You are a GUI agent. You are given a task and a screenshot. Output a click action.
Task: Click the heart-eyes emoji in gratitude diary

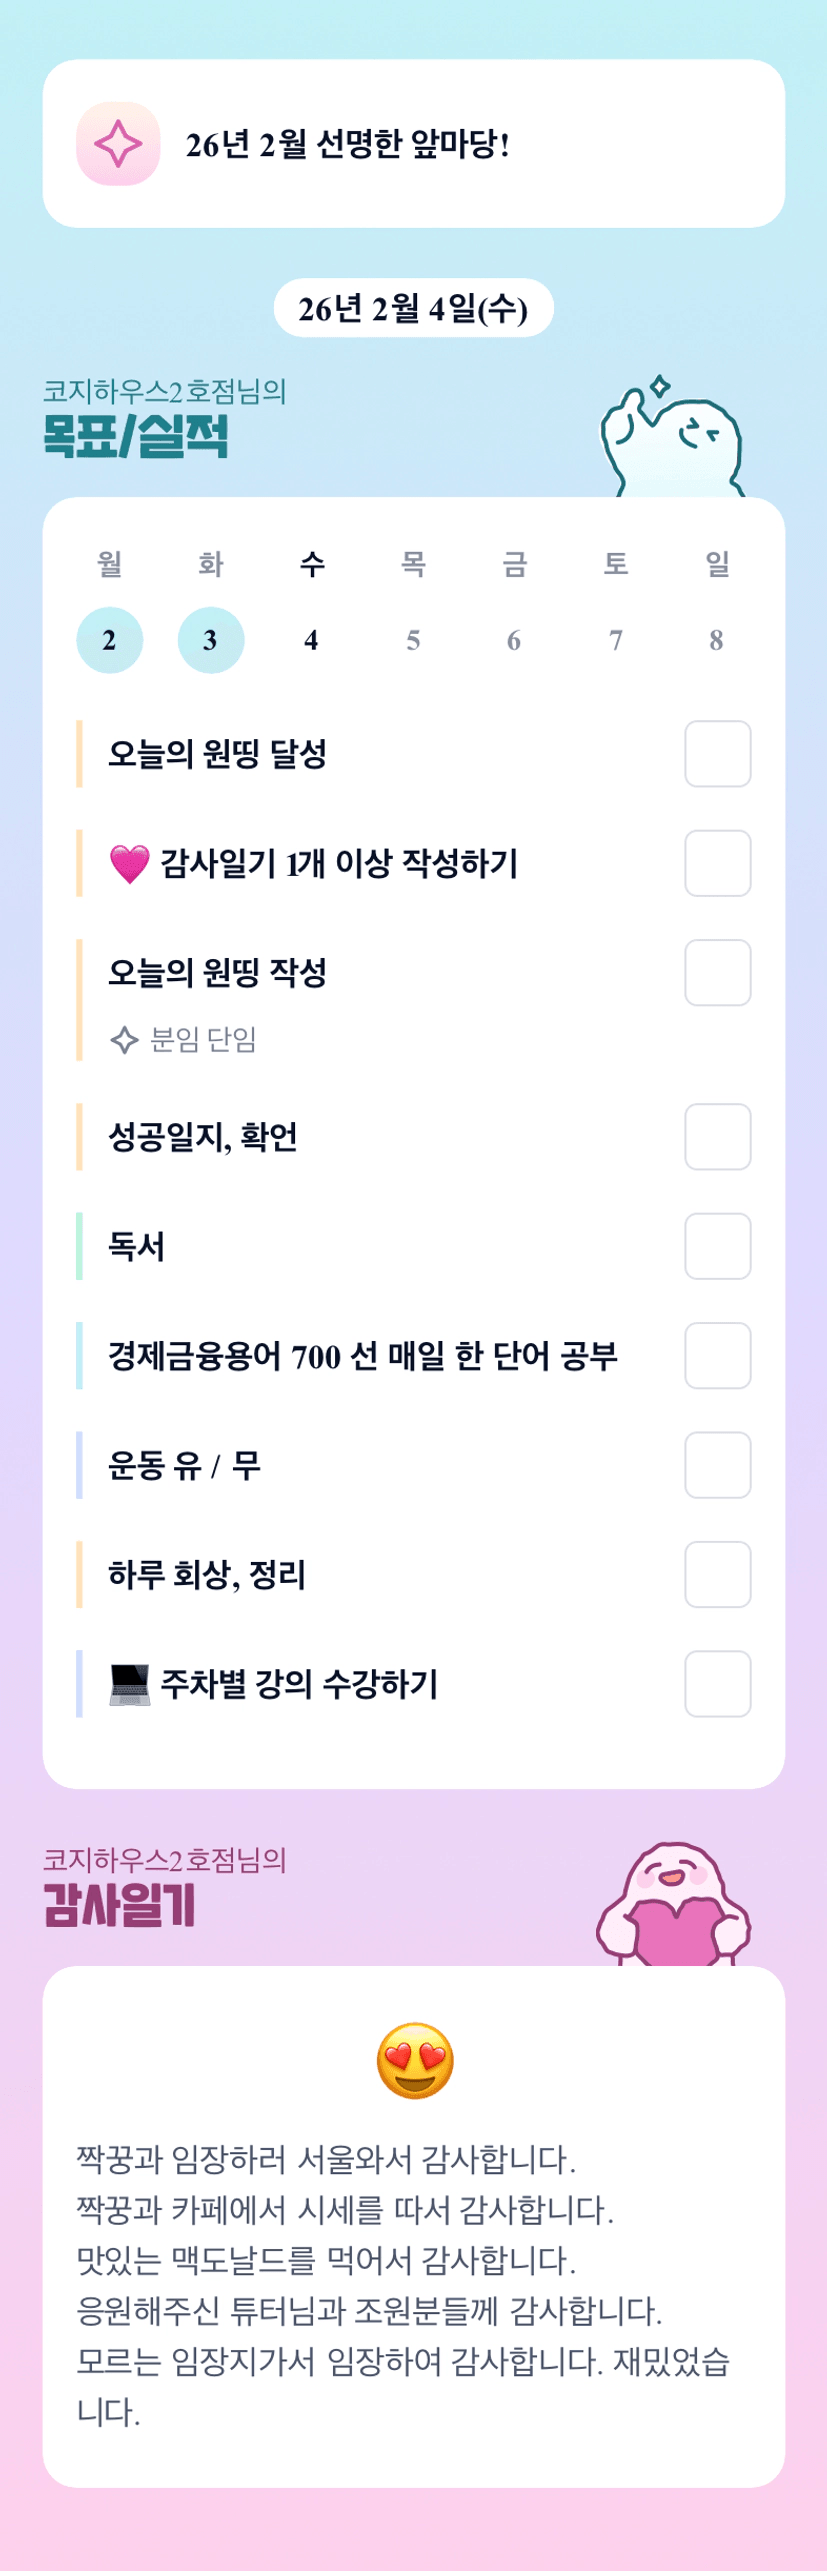pos(415,2061)
